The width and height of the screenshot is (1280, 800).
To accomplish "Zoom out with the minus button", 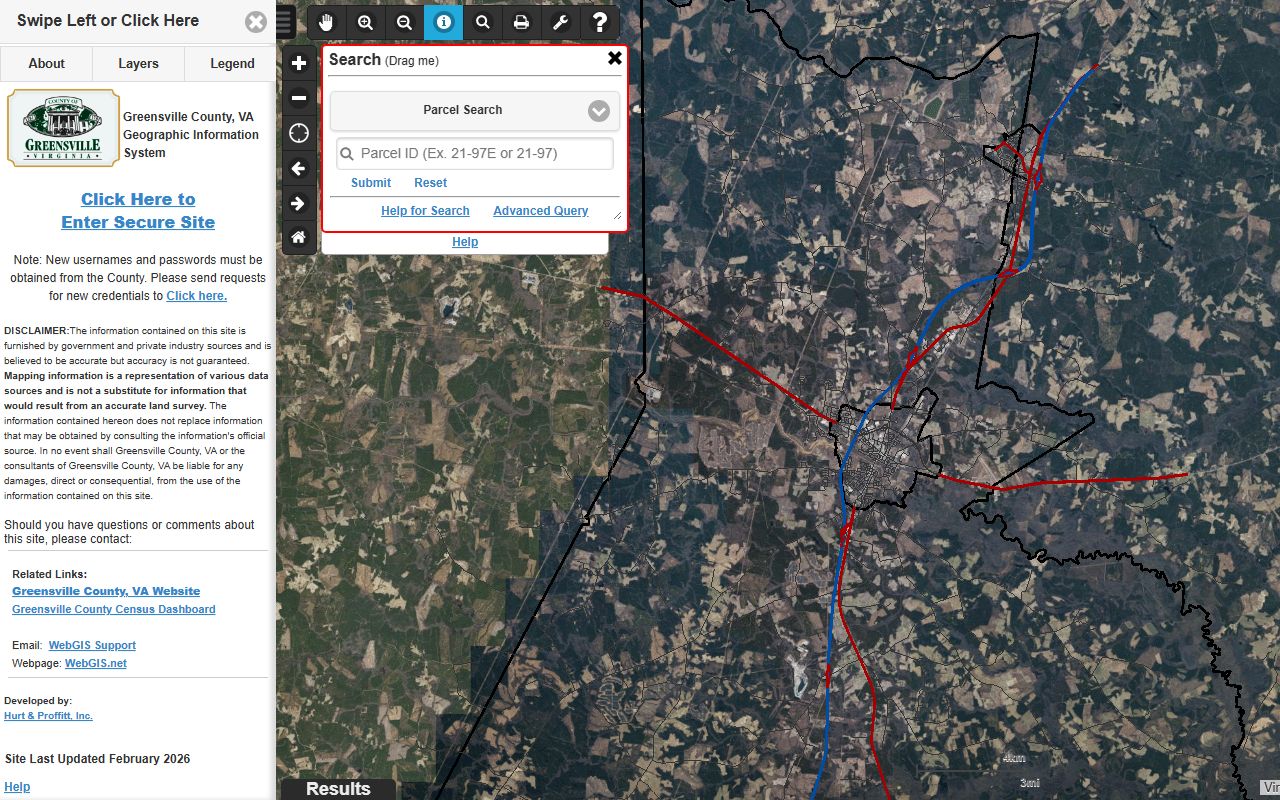I will (299, 98).
